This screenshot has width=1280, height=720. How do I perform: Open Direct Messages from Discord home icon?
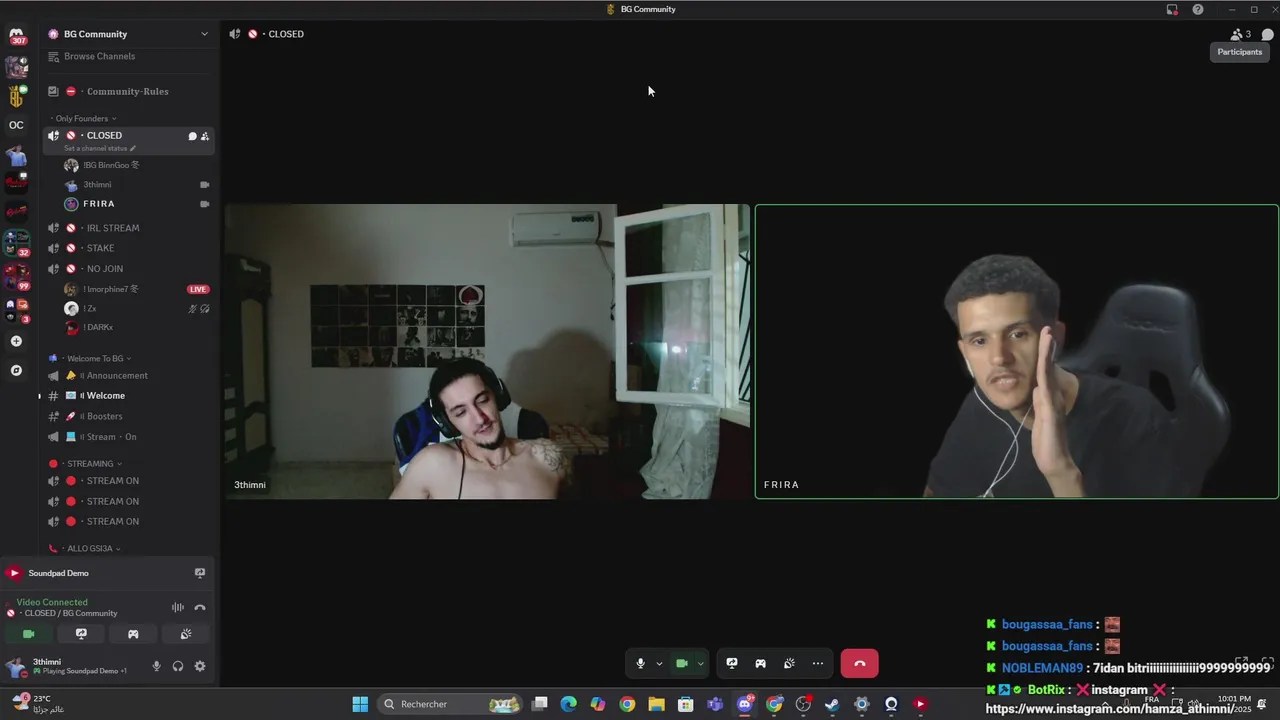17,35
